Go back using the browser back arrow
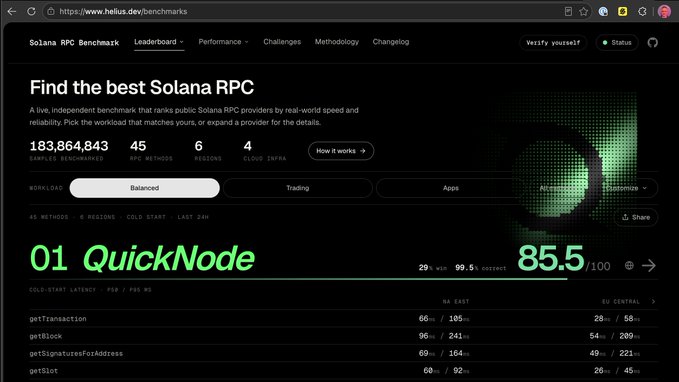 pos(12,12)
